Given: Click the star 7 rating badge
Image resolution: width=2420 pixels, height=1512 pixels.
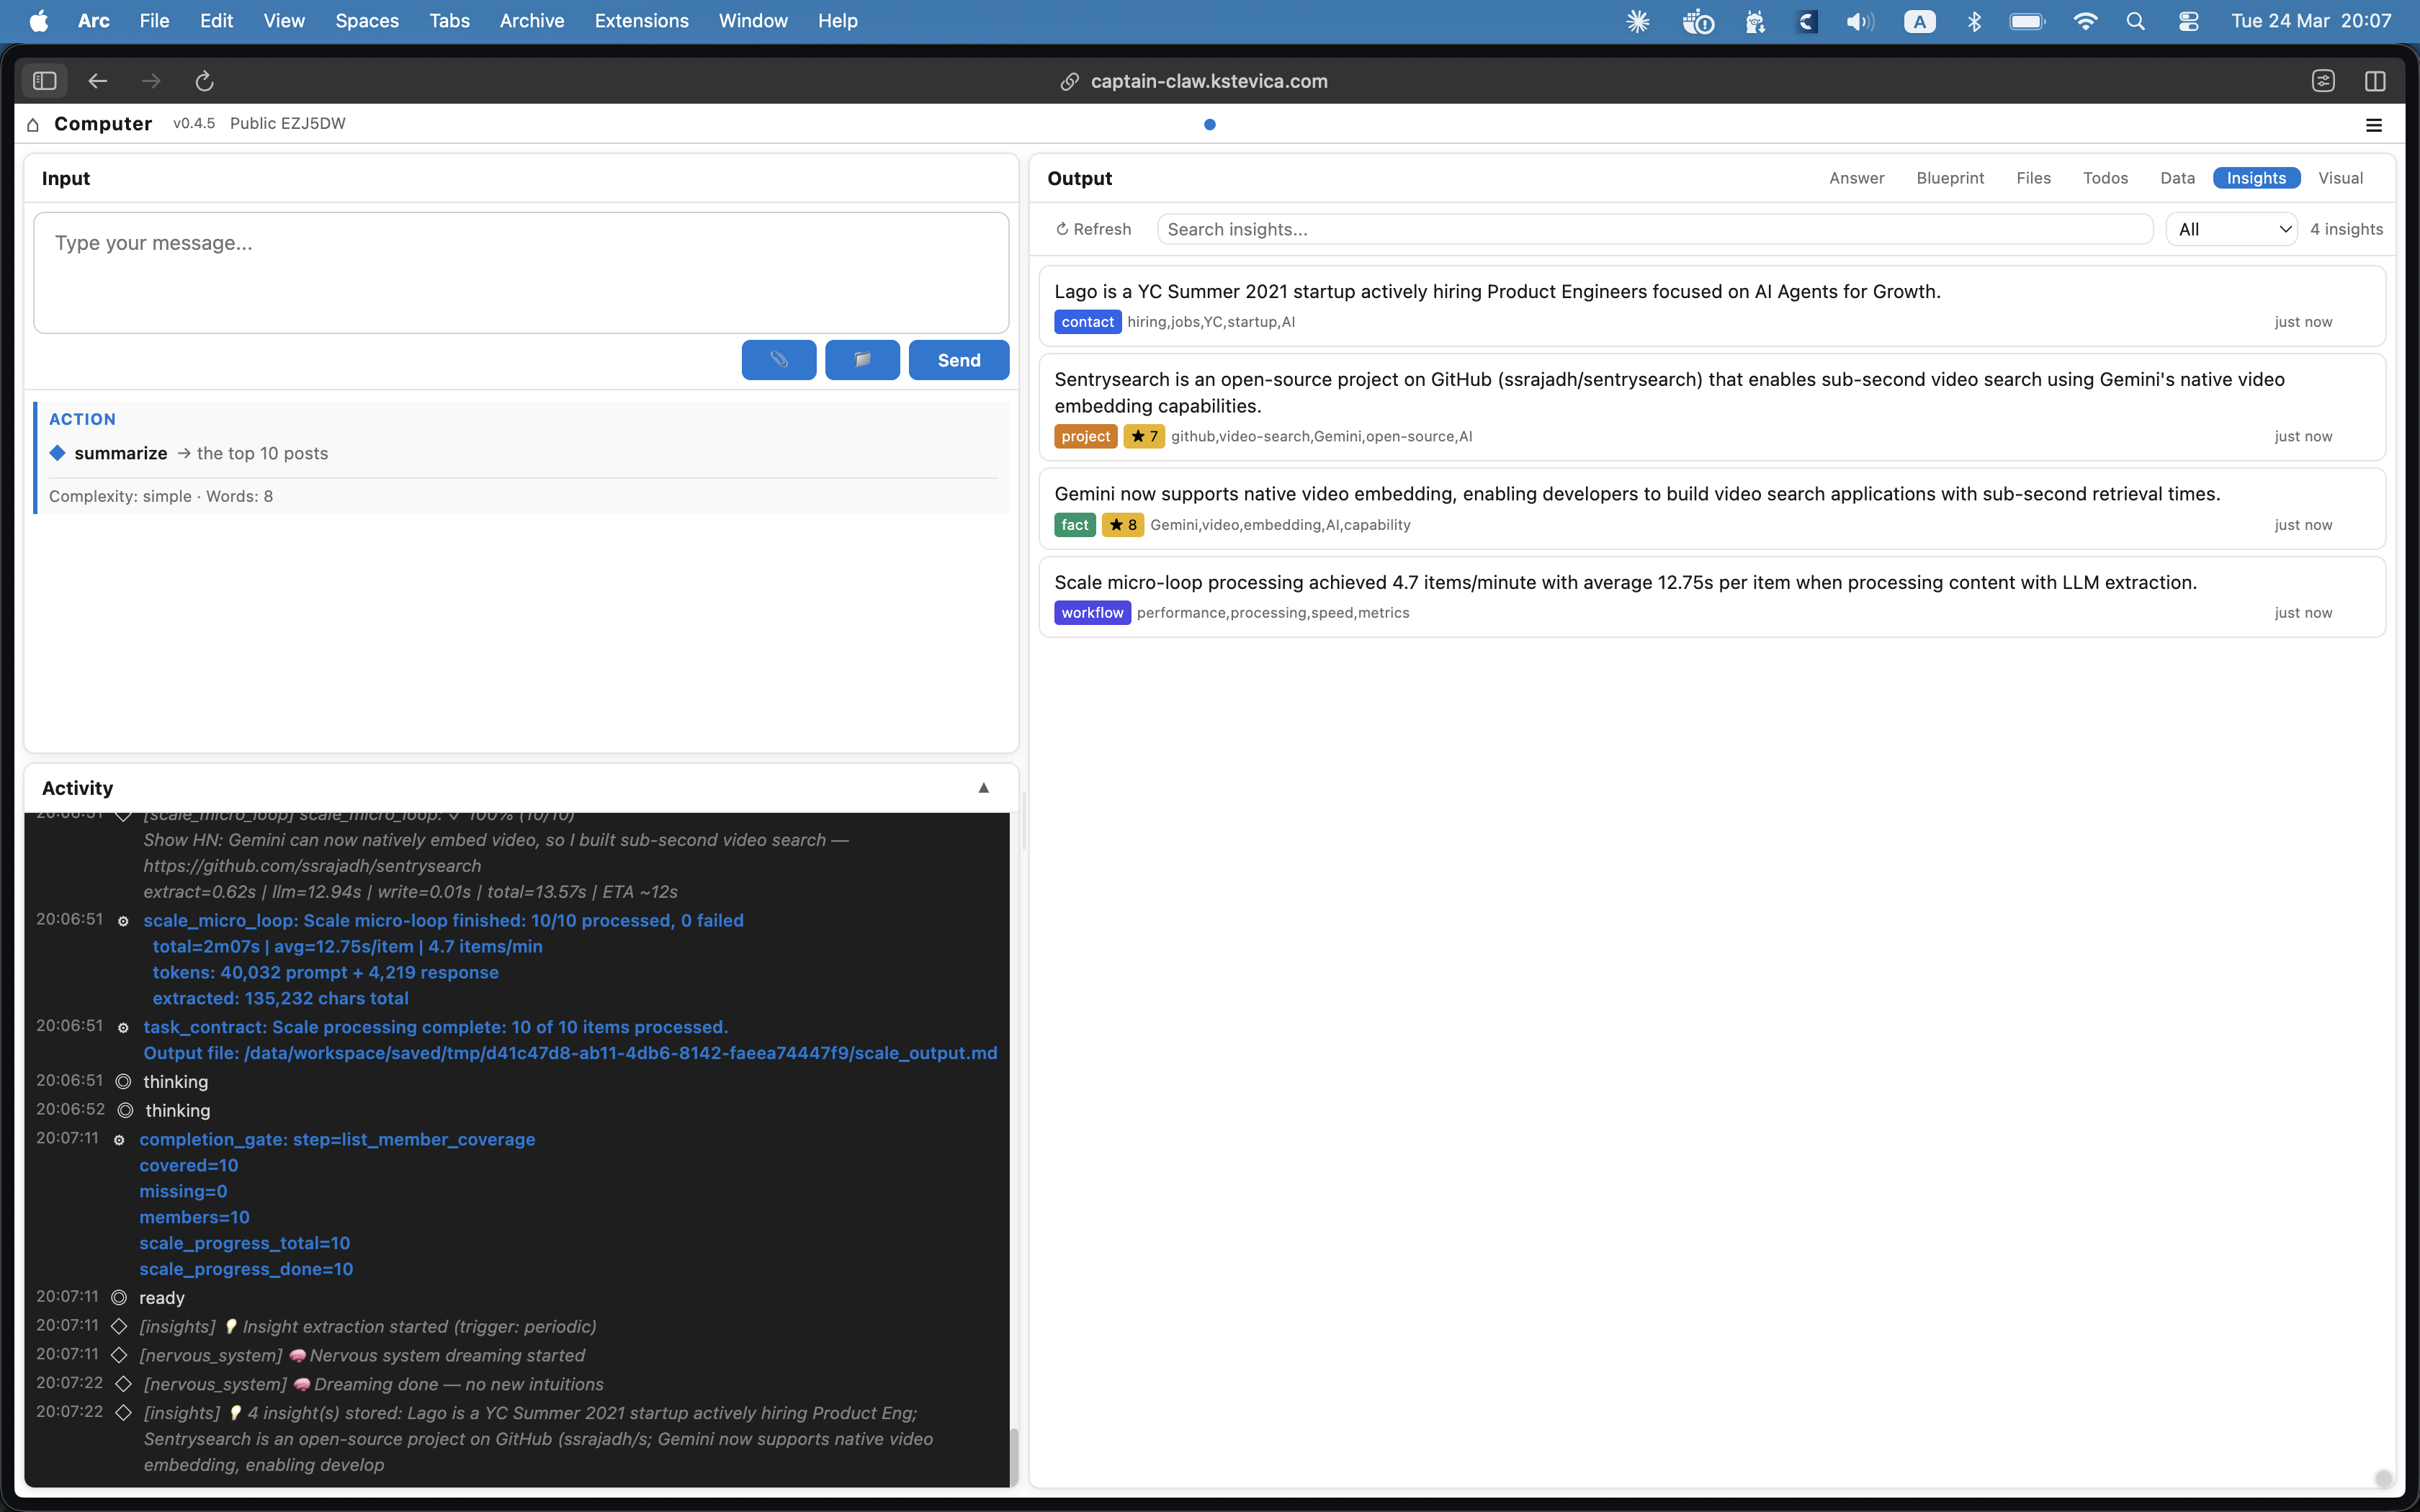Looking at the screenshot, I should (1144, 436).
